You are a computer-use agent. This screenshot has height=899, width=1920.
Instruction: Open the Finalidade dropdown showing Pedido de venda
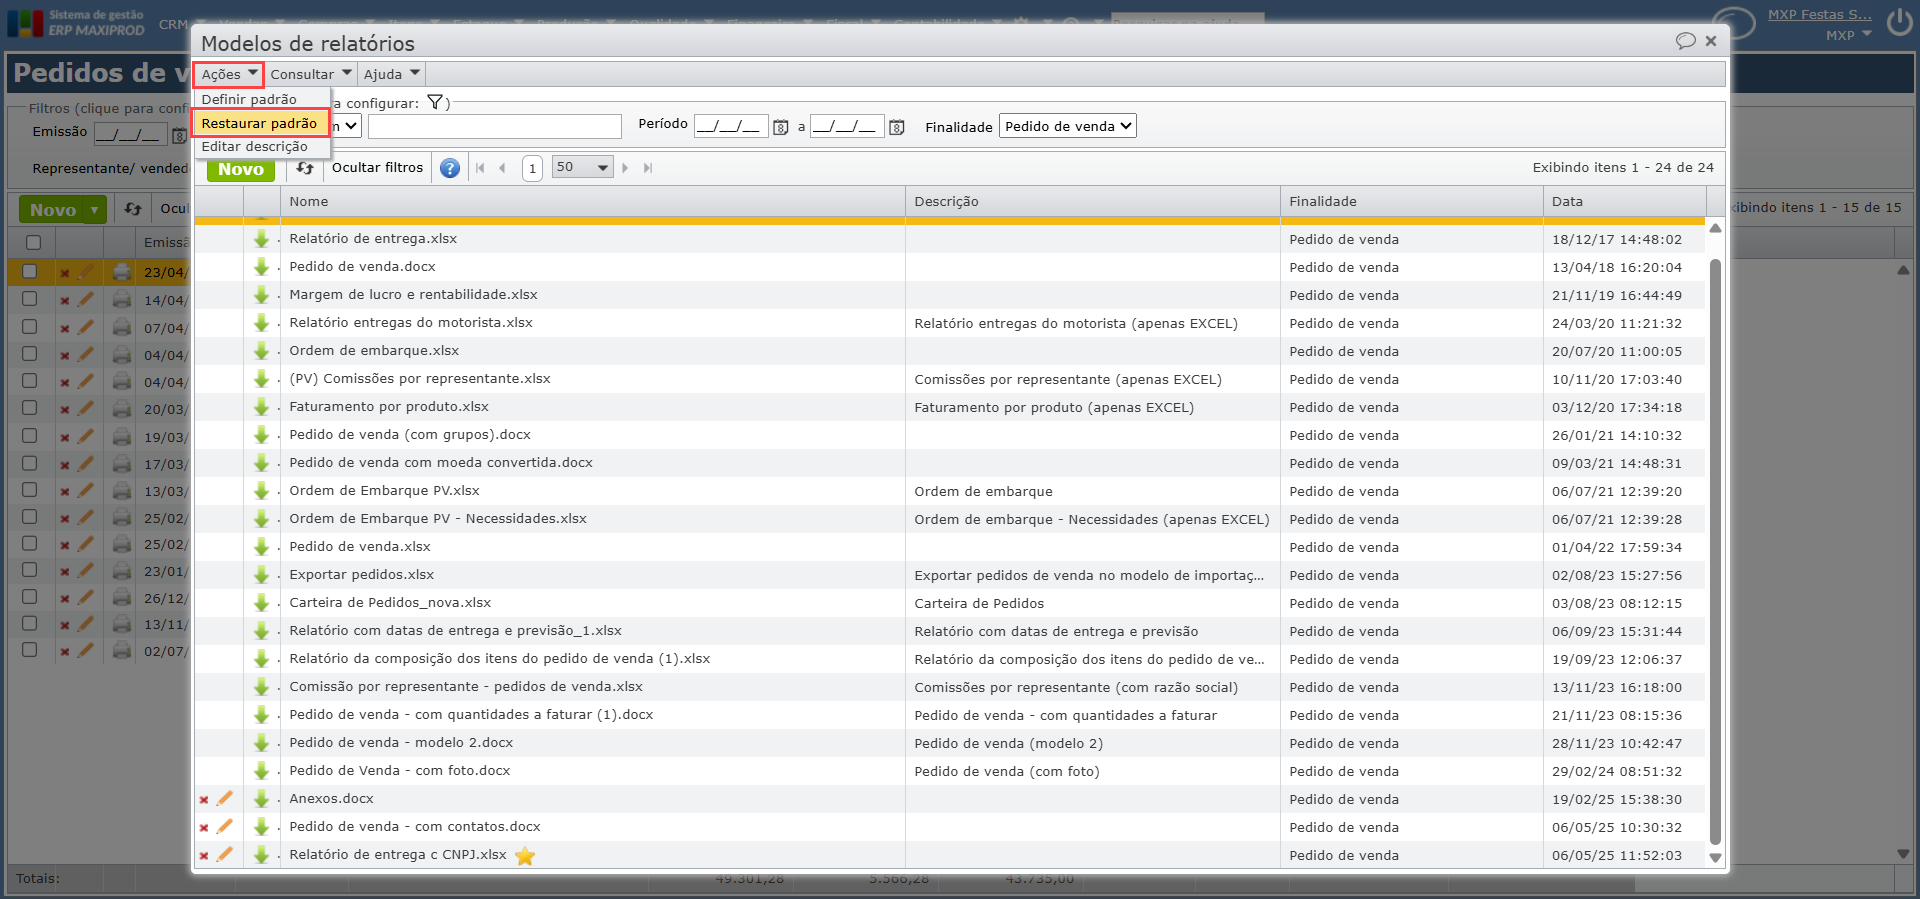[1067, 126]
